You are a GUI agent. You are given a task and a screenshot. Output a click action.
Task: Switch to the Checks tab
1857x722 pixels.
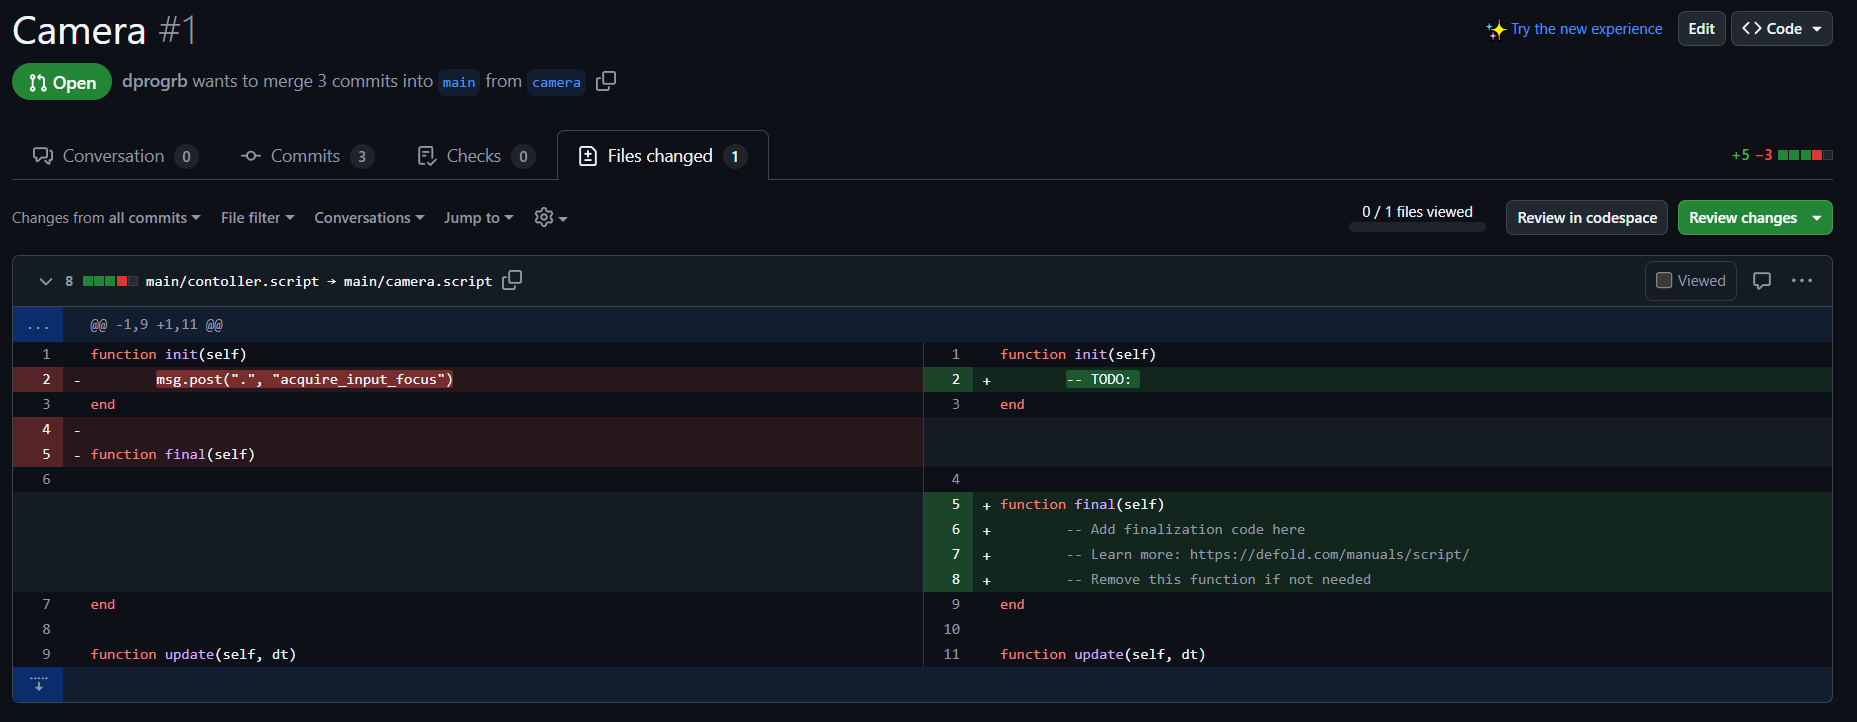click(x=476, y=156)
